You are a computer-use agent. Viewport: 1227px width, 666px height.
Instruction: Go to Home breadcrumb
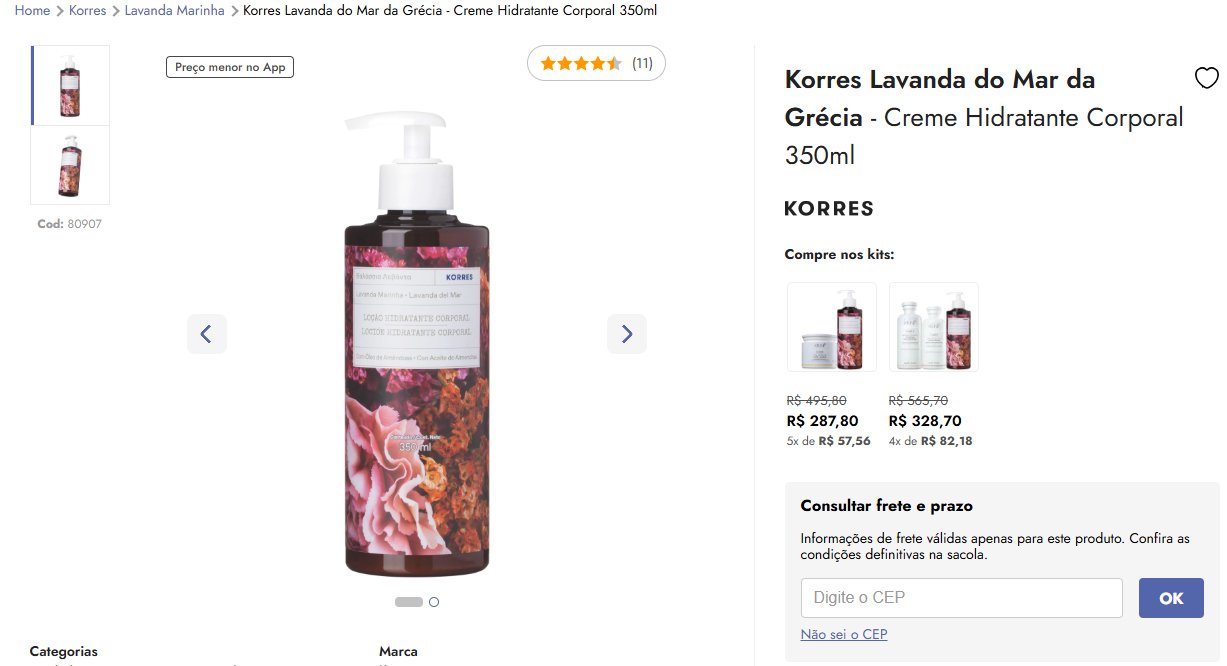(x=32, y=11)
